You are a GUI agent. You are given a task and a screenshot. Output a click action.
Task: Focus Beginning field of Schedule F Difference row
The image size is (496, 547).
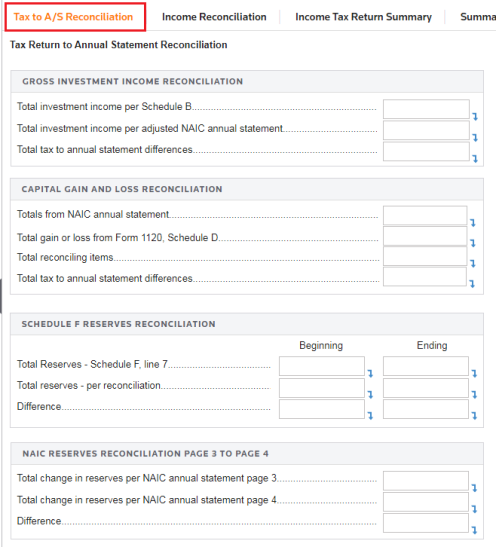coord(322,409)
